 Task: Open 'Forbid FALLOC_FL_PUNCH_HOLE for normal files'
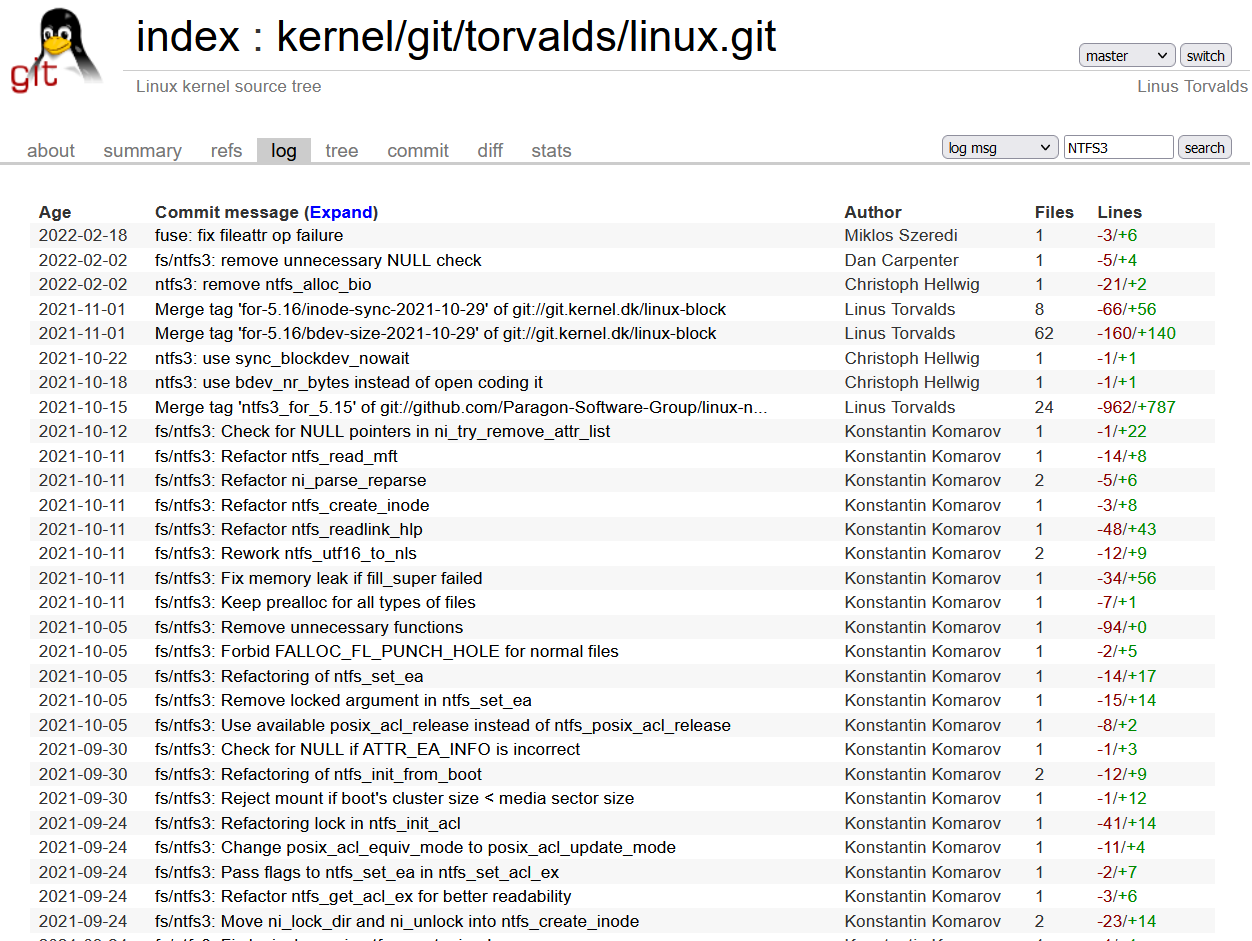tap(387, 652)
